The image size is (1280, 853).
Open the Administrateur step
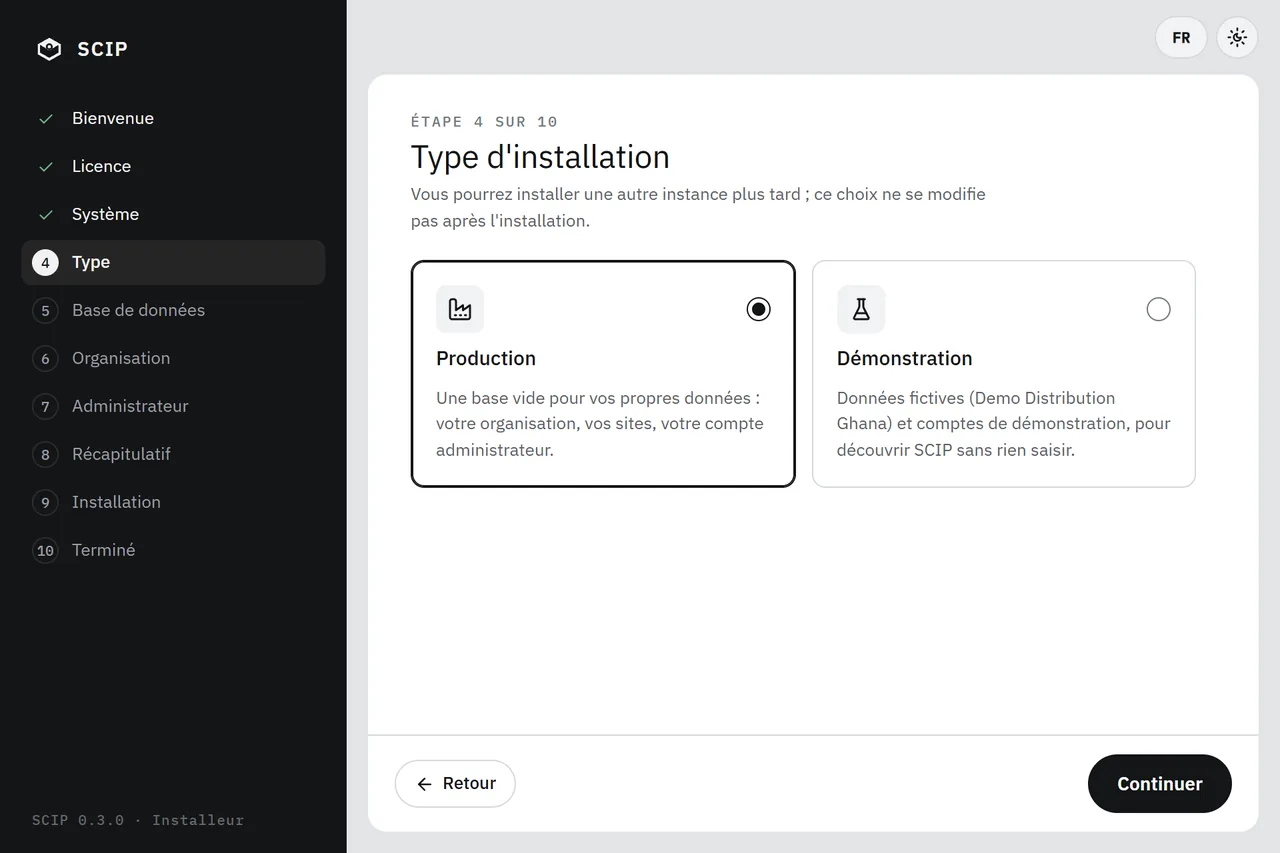tap(173, 406)
